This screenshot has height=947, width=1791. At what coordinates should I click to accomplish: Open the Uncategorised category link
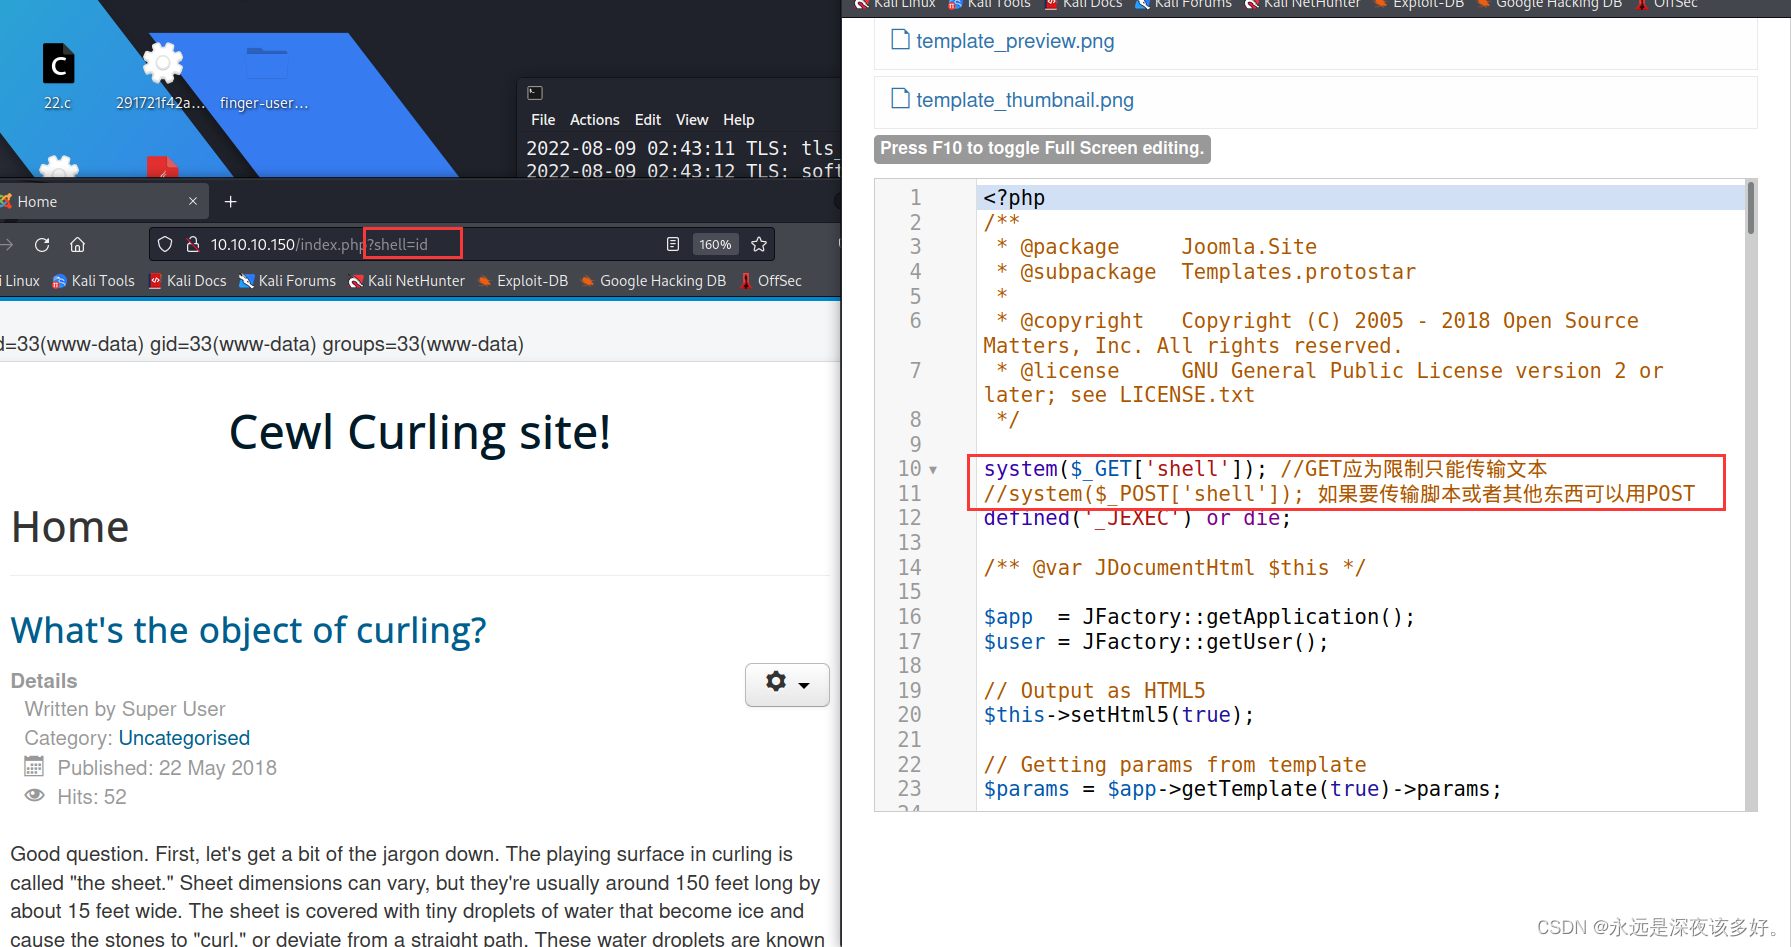[x=184, y=738]
